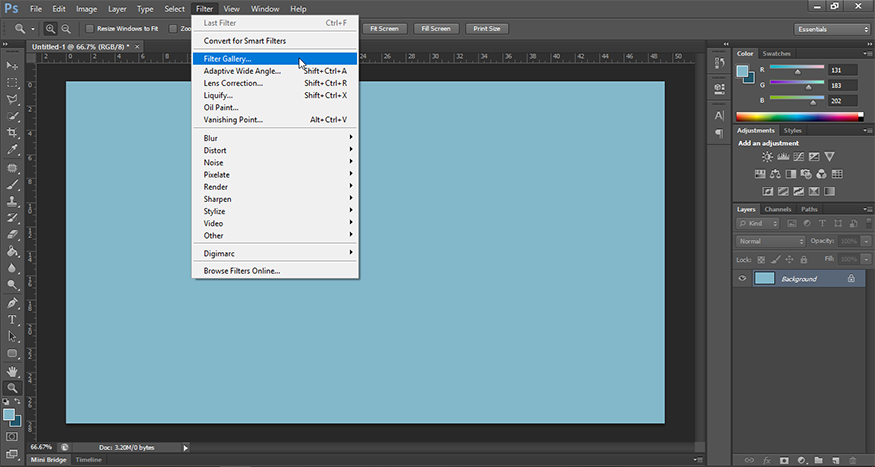This screenshot has height=467, width=875.
Task: Select the Polygonal Lasso tool
Action: pos(12,99)
